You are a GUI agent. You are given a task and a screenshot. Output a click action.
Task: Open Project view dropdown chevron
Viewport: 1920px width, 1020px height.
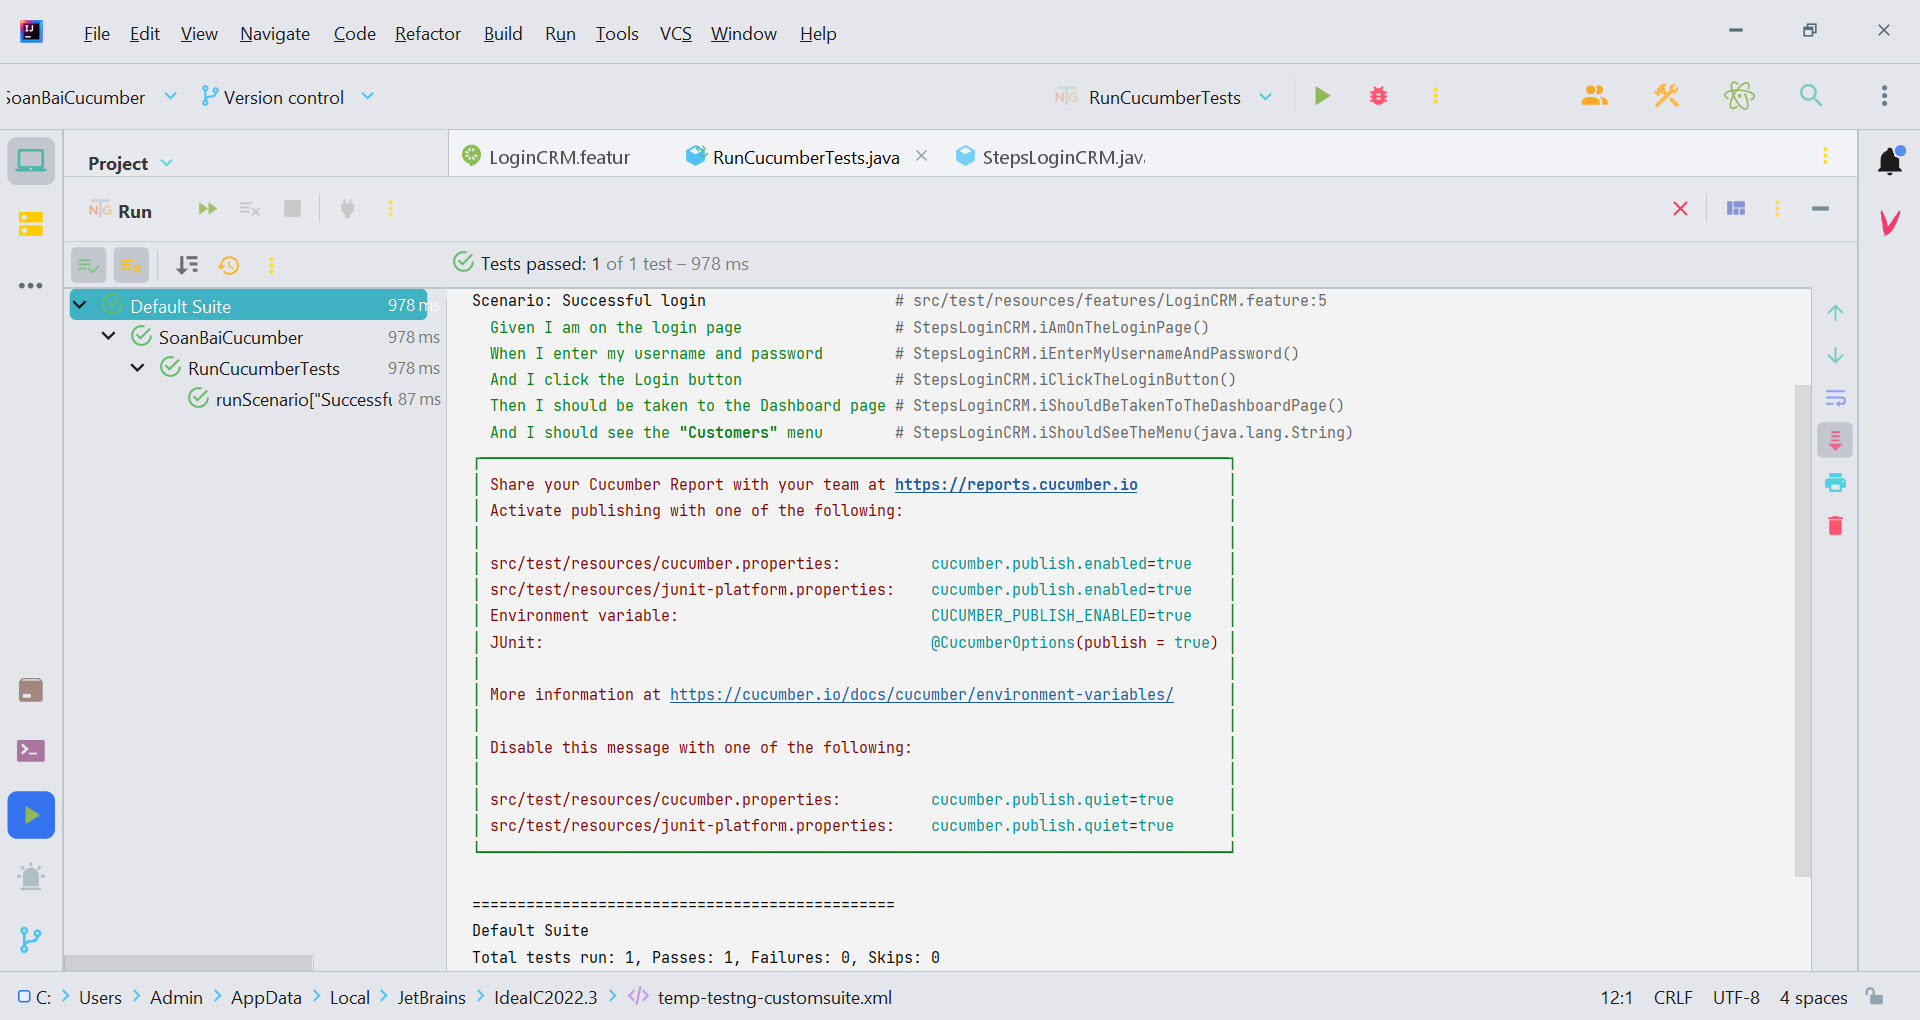167,163
